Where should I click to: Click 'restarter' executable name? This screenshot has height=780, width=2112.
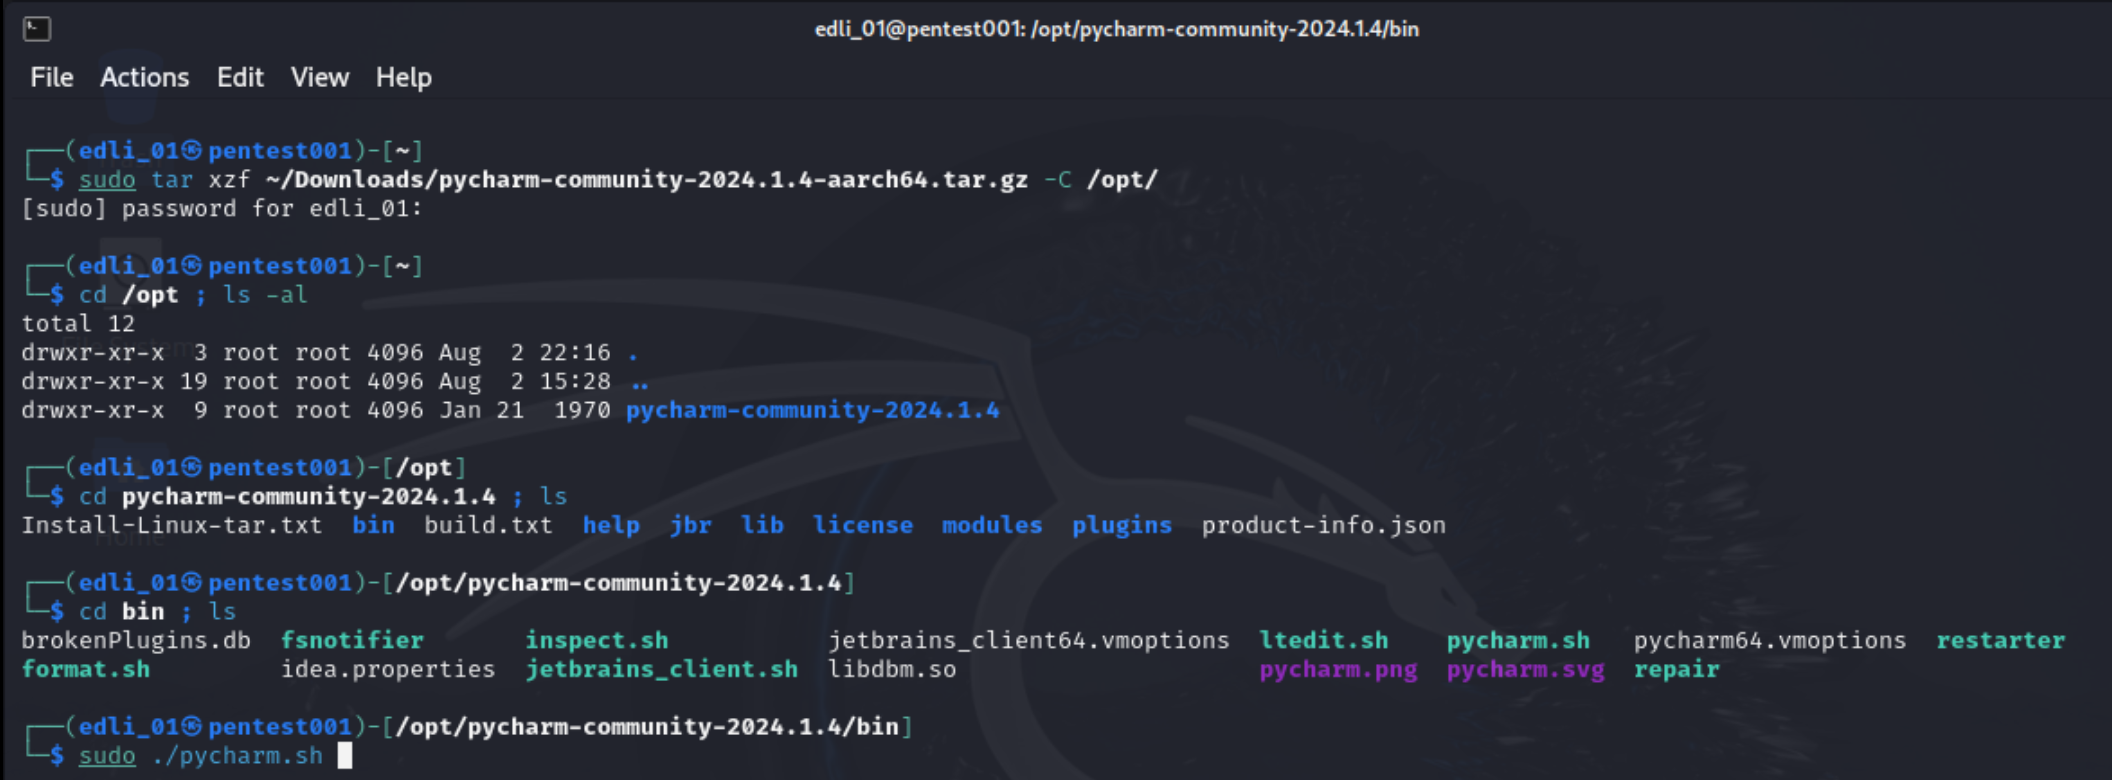click(2000, 640)
